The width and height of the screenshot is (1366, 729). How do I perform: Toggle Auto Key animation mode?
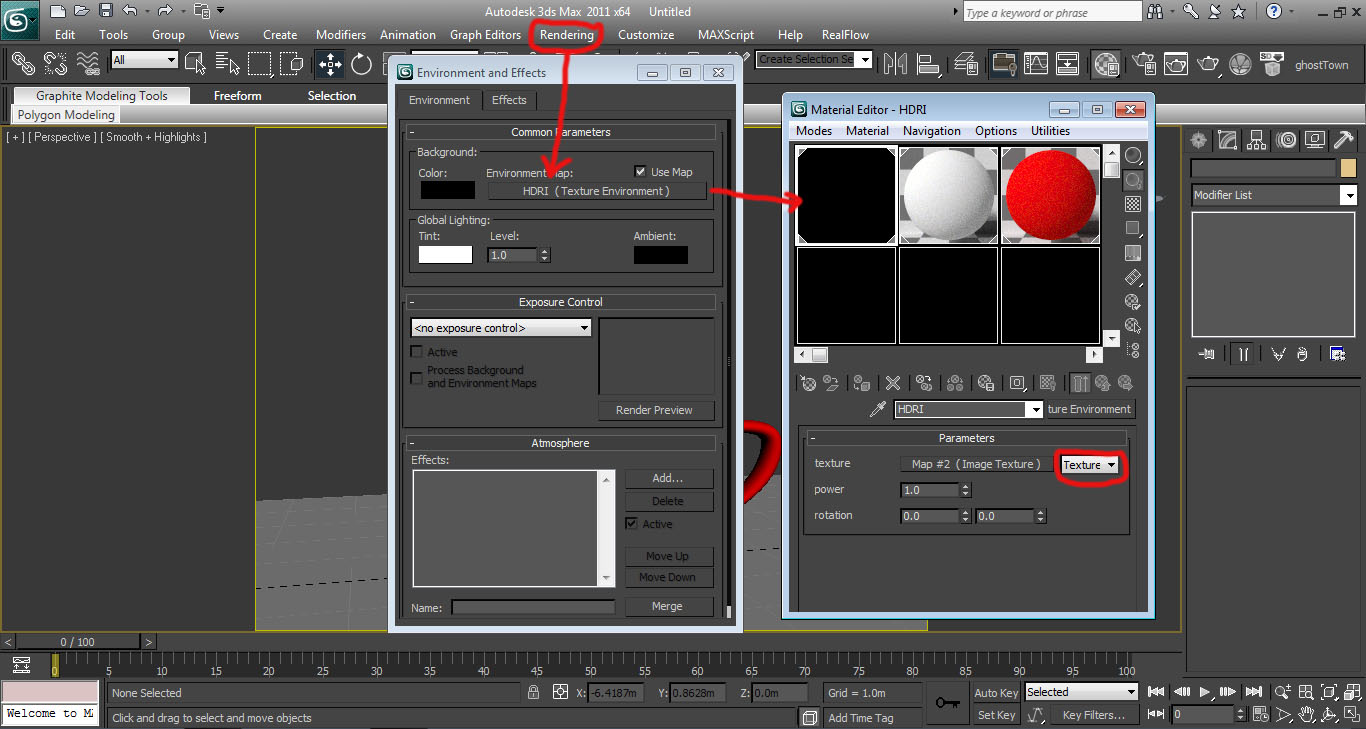pos(996,693)
